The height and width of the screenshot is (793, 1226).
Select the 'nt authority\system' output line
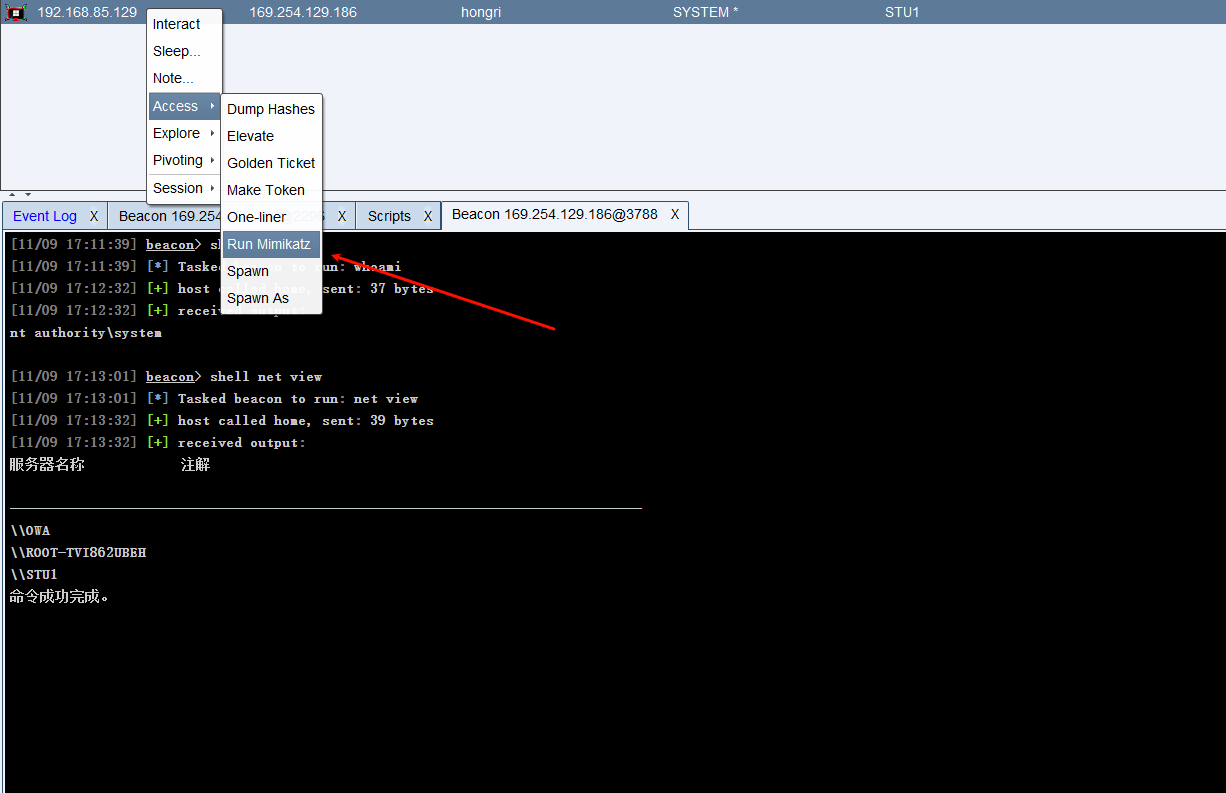click(x=86, y=333)
